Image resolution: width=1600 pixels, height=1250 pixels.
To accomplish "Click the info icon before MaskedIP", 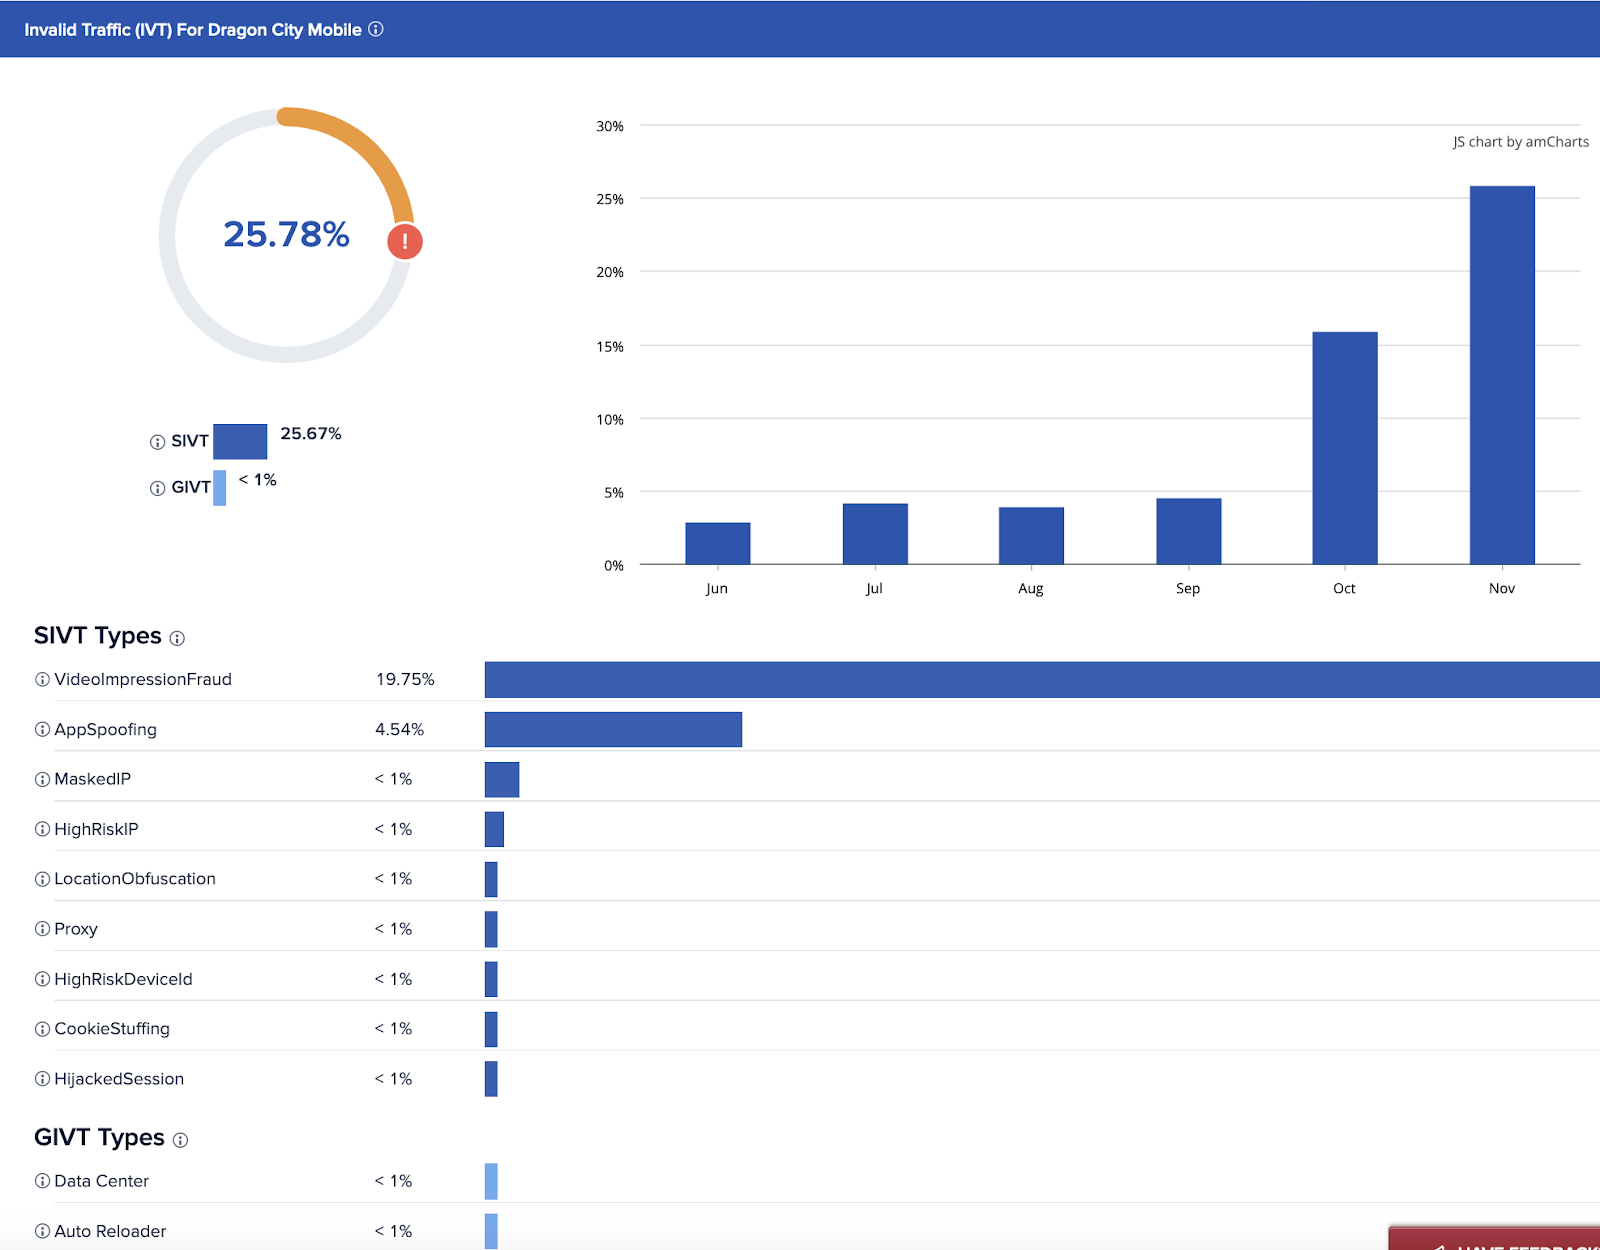I will [x=42, y=780].
